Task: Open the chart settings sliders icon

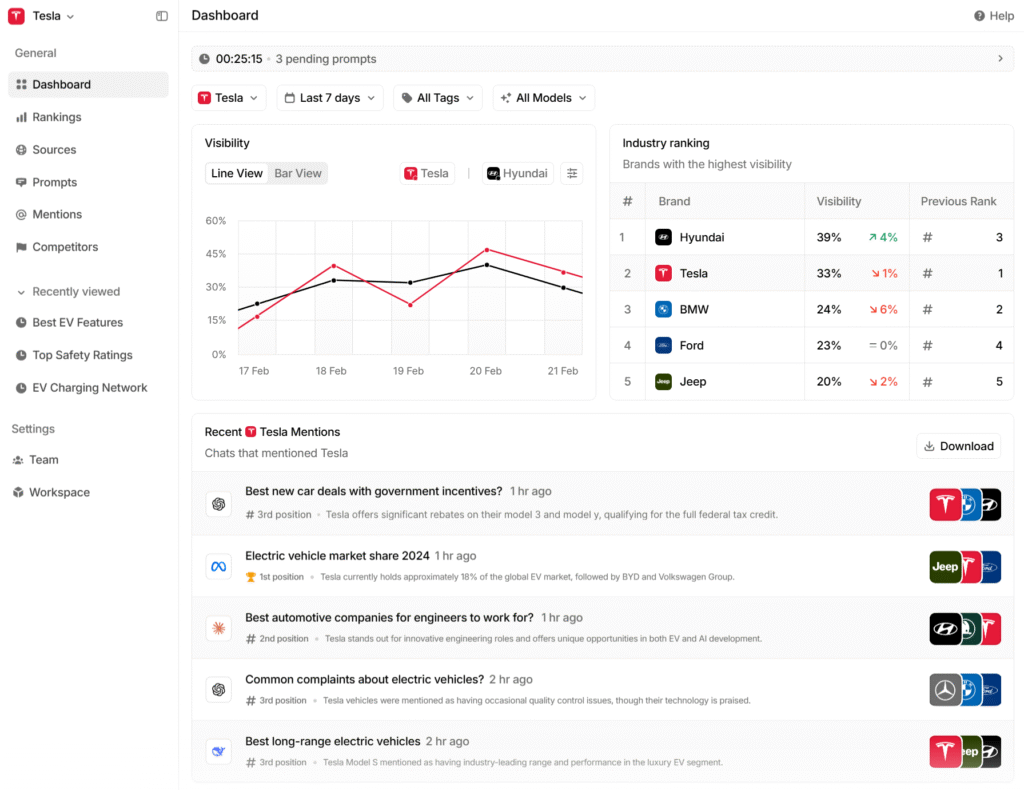Action: click(x=572, y=173)
